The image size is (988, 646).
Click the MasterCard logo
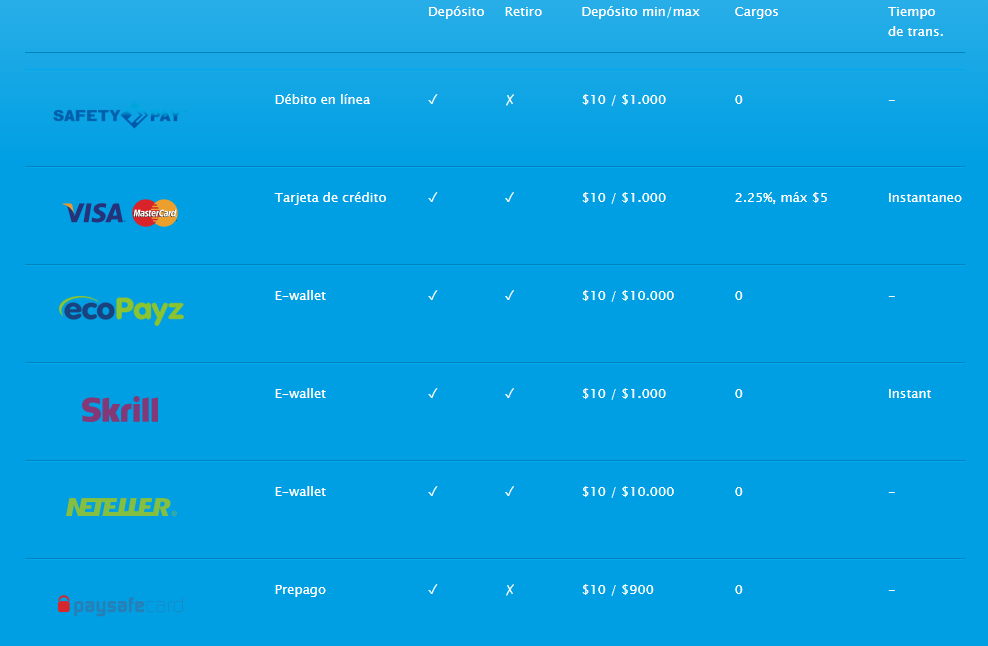point(155,213)
